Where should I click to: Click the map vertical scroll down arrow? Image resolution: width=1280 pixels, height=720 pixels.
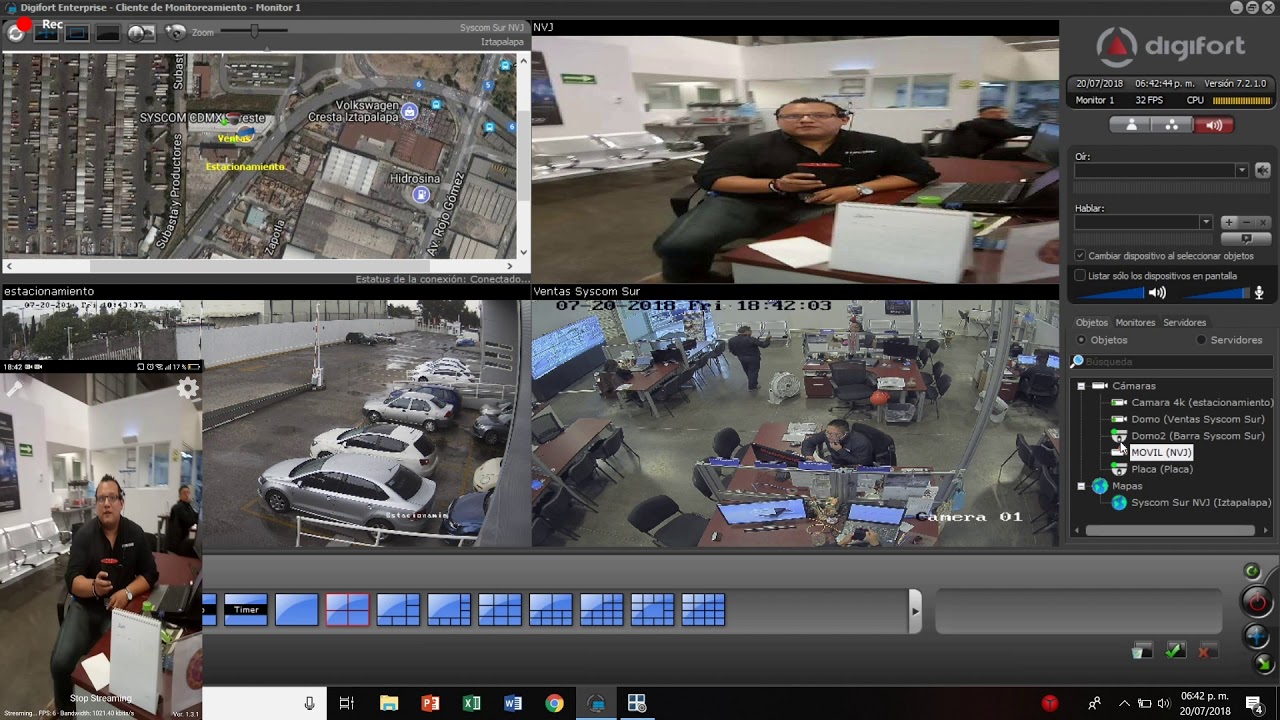(x=522, y=252)
